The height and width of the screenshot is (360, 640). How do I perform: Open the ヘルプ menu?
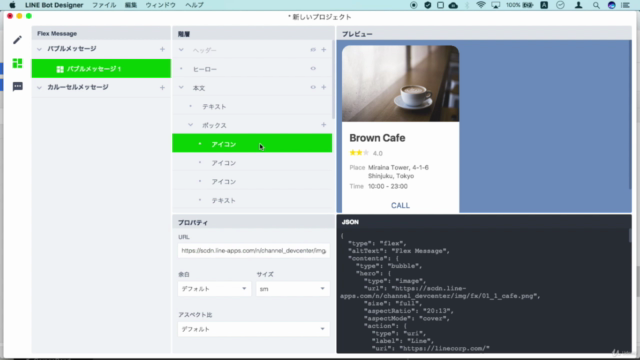click(x=194, y=5)
